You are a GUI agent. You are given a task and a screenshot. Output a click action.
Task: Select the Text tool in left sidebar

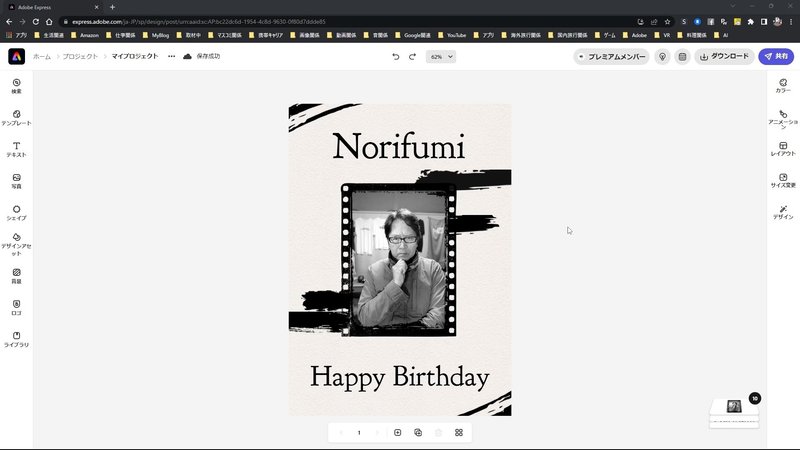click(x=16, y=149)
